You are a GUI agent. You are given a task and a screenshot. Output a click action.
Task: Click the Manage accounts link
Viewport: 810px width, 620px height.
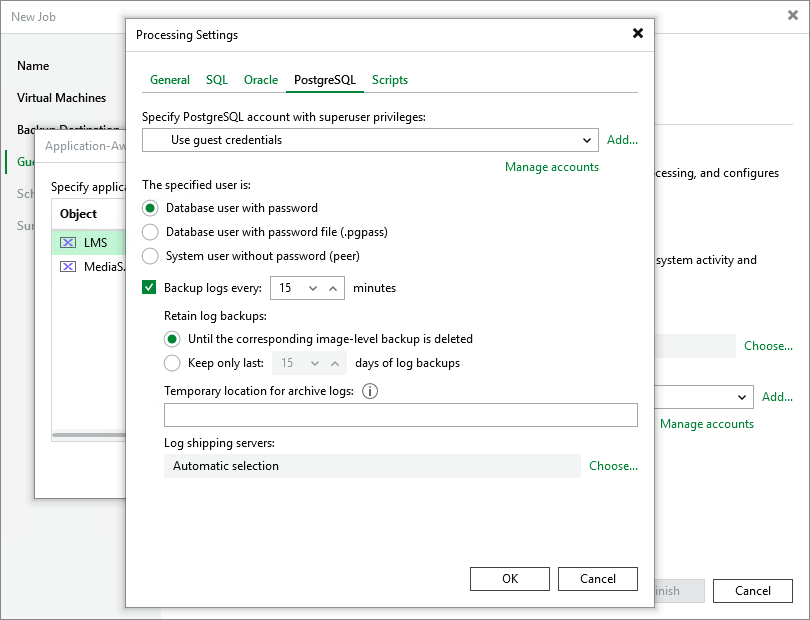tap(552, 167)
